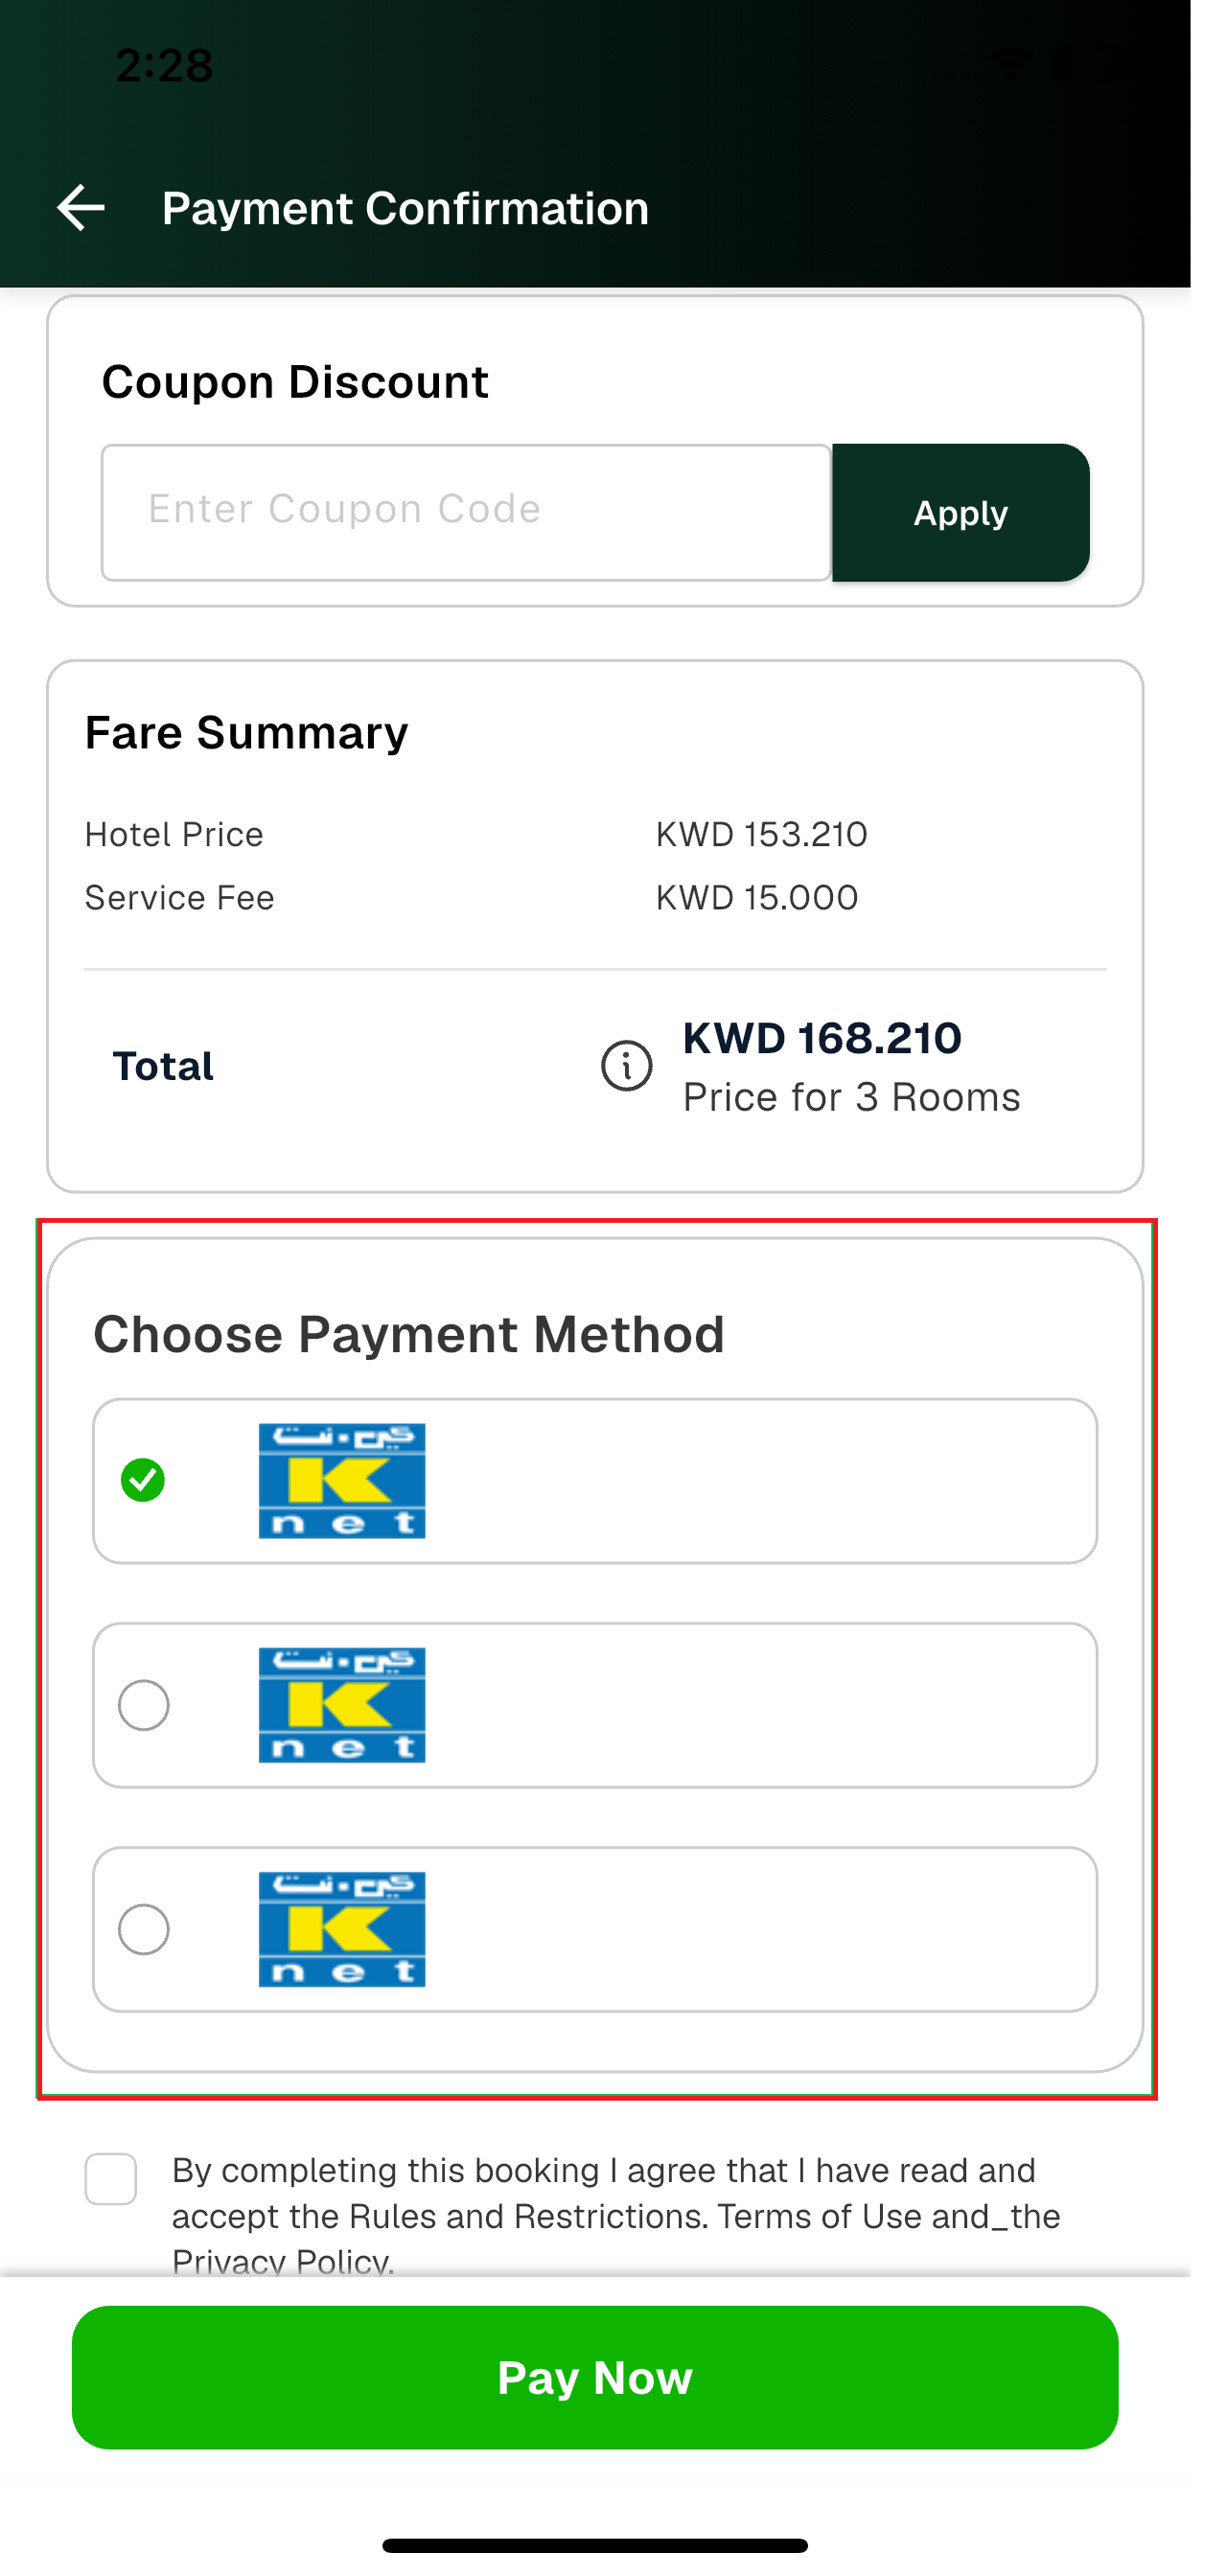
Task: Click the info icon beside Total
Action: pos(626,1066)
